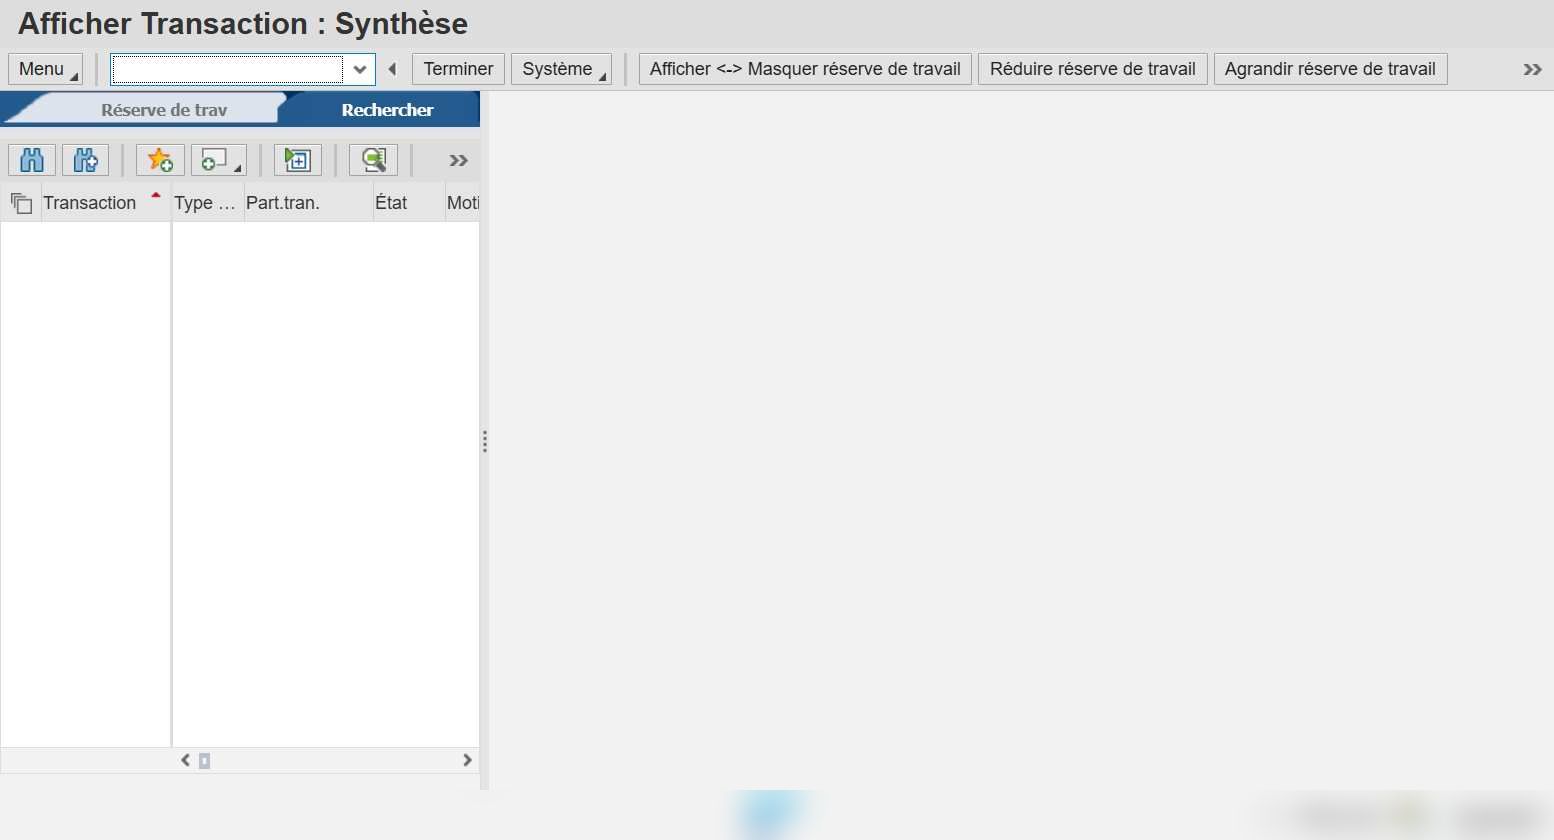Click the back arrow next to command field
1554x840 pixels.
pos(392,69)
